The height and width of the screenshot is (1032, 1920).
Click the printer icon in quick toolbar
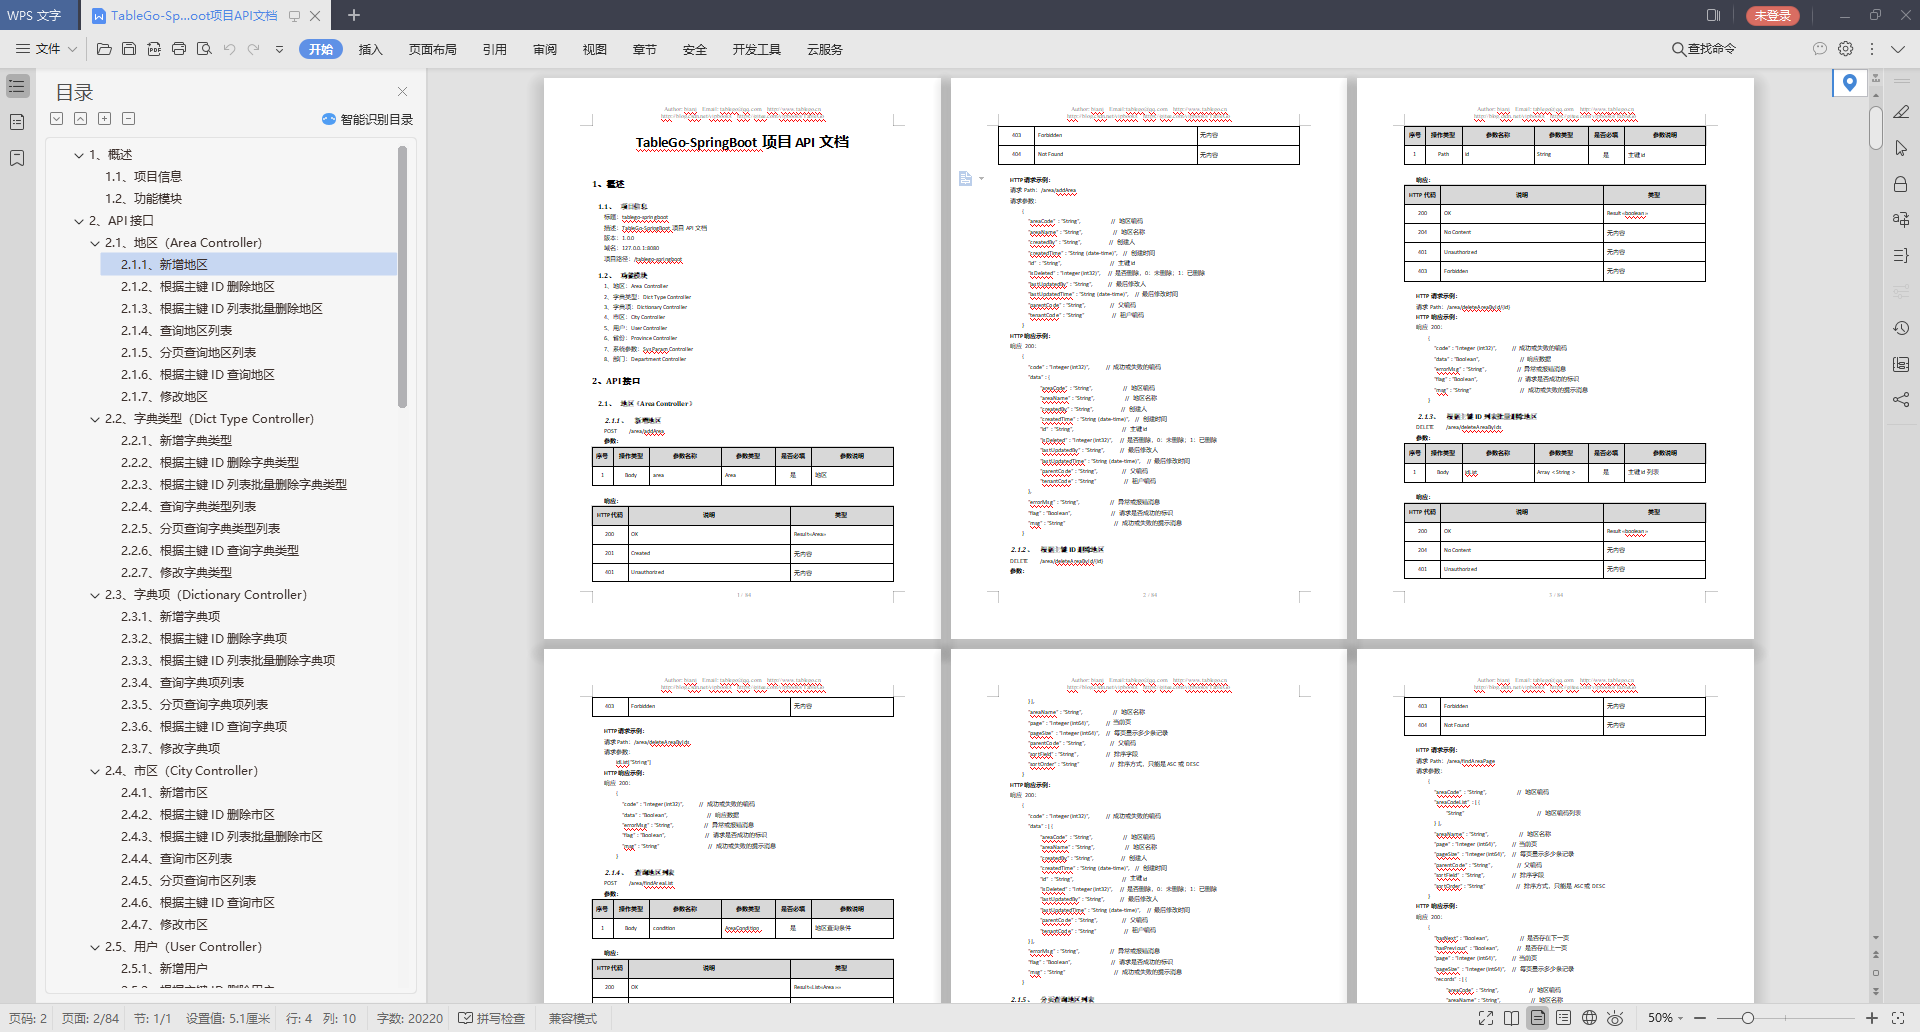pos(179,49)
